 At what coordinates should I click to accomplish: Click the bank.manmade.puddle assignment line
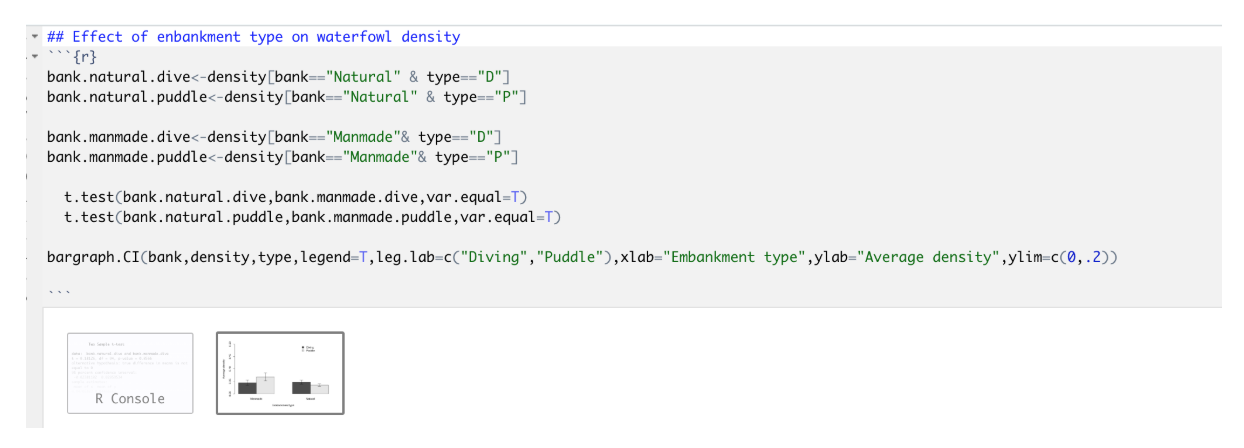[283, 156]
